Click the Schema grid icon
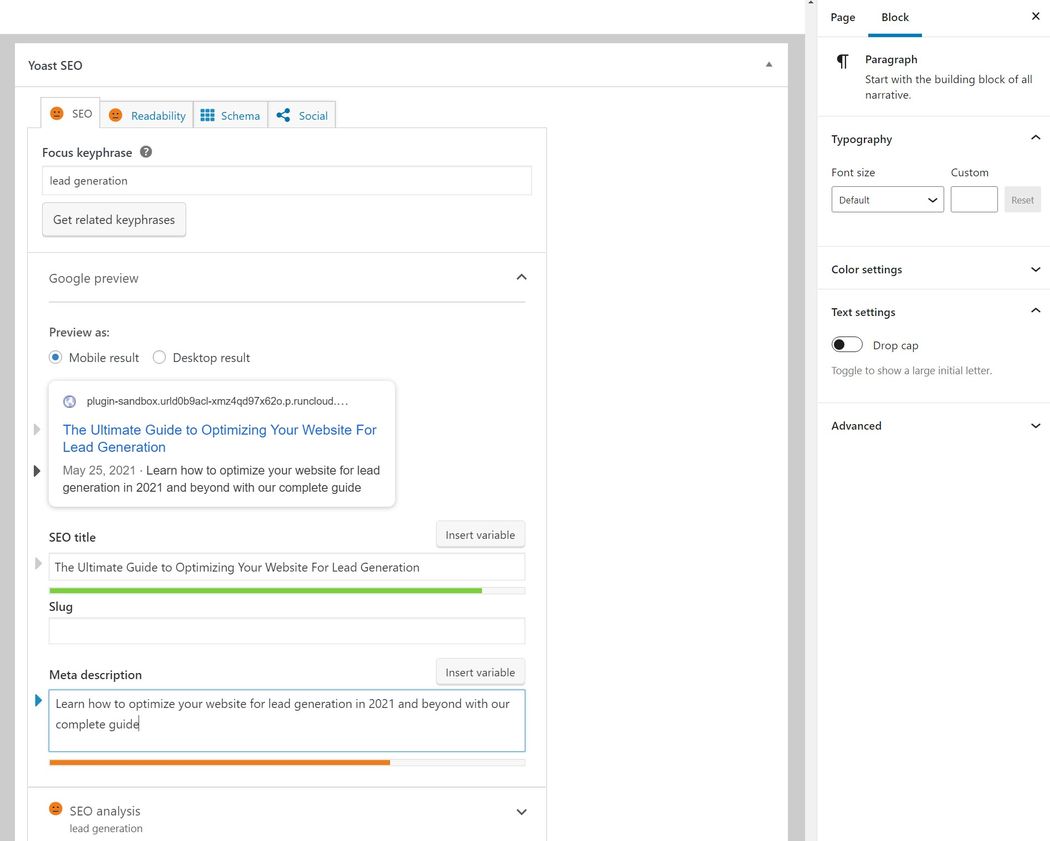 point(208,115)
